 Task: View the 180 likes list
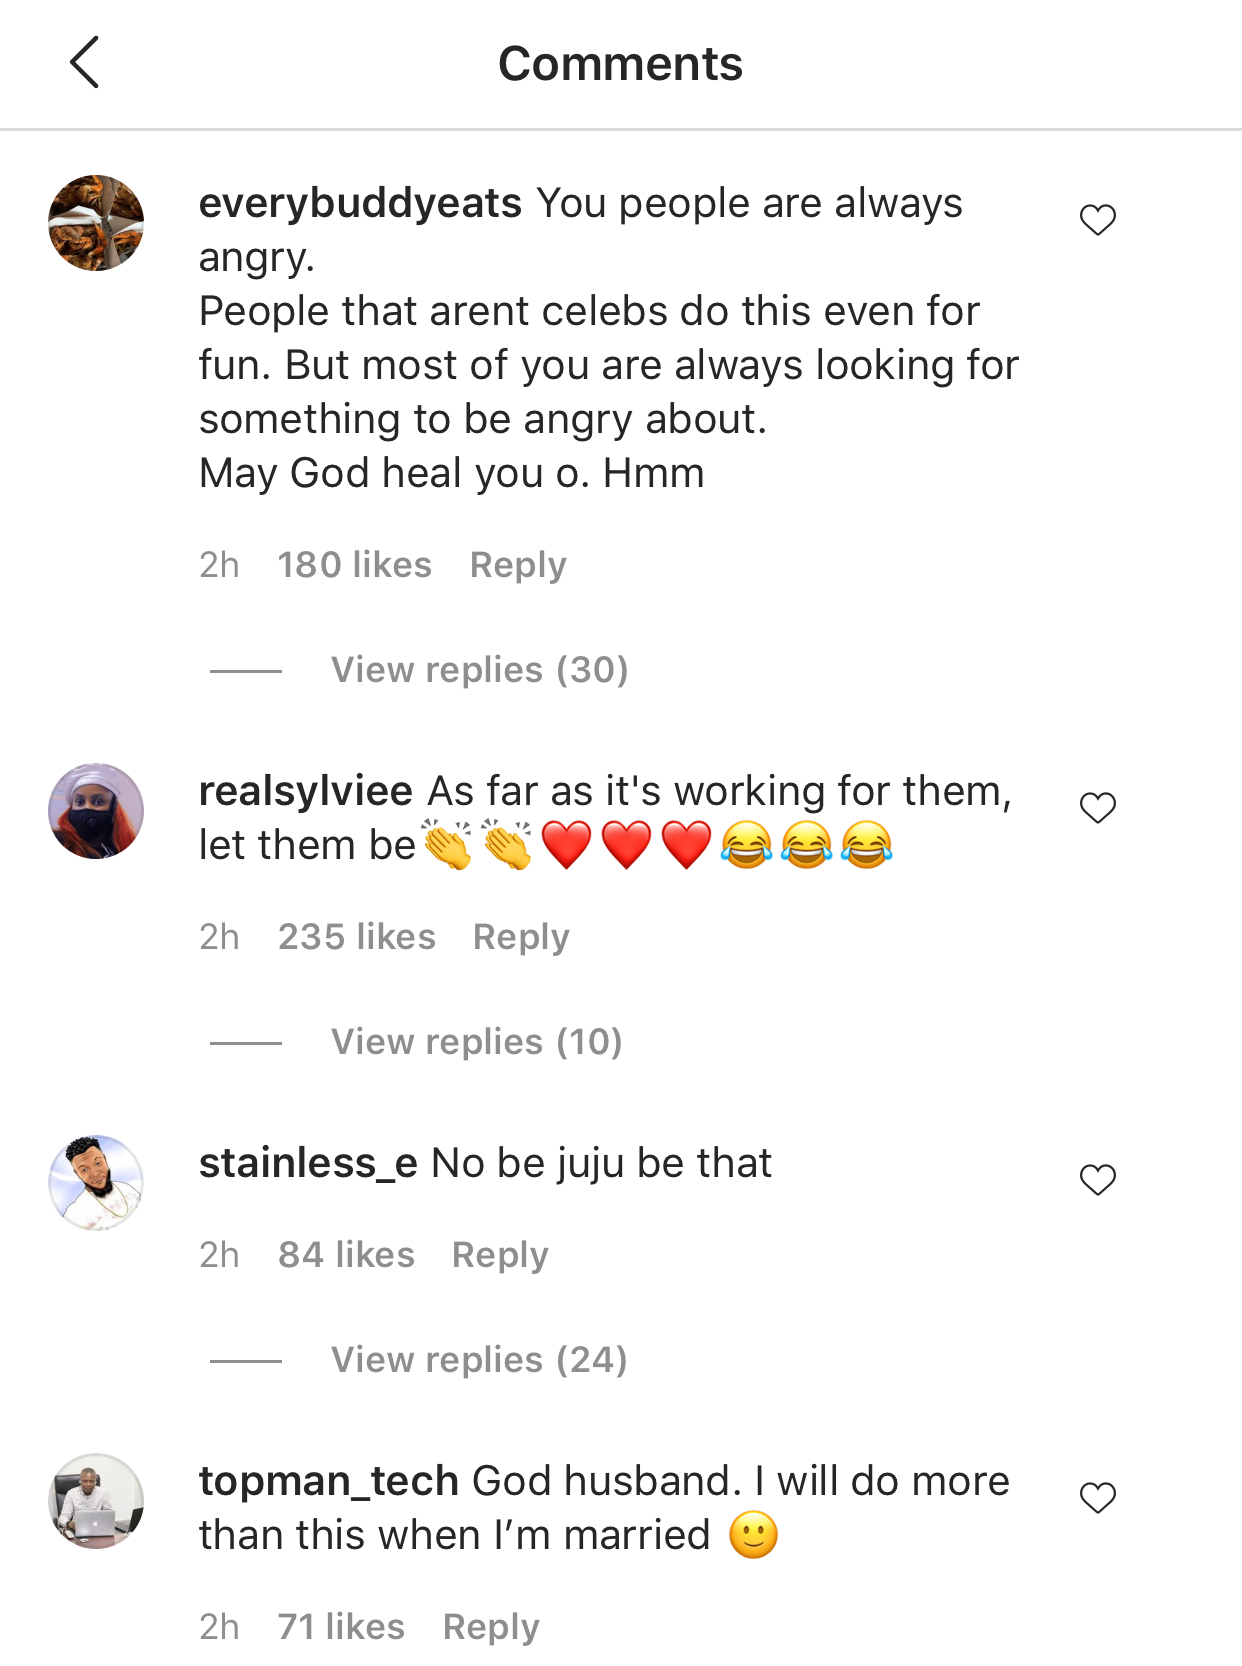354,565
